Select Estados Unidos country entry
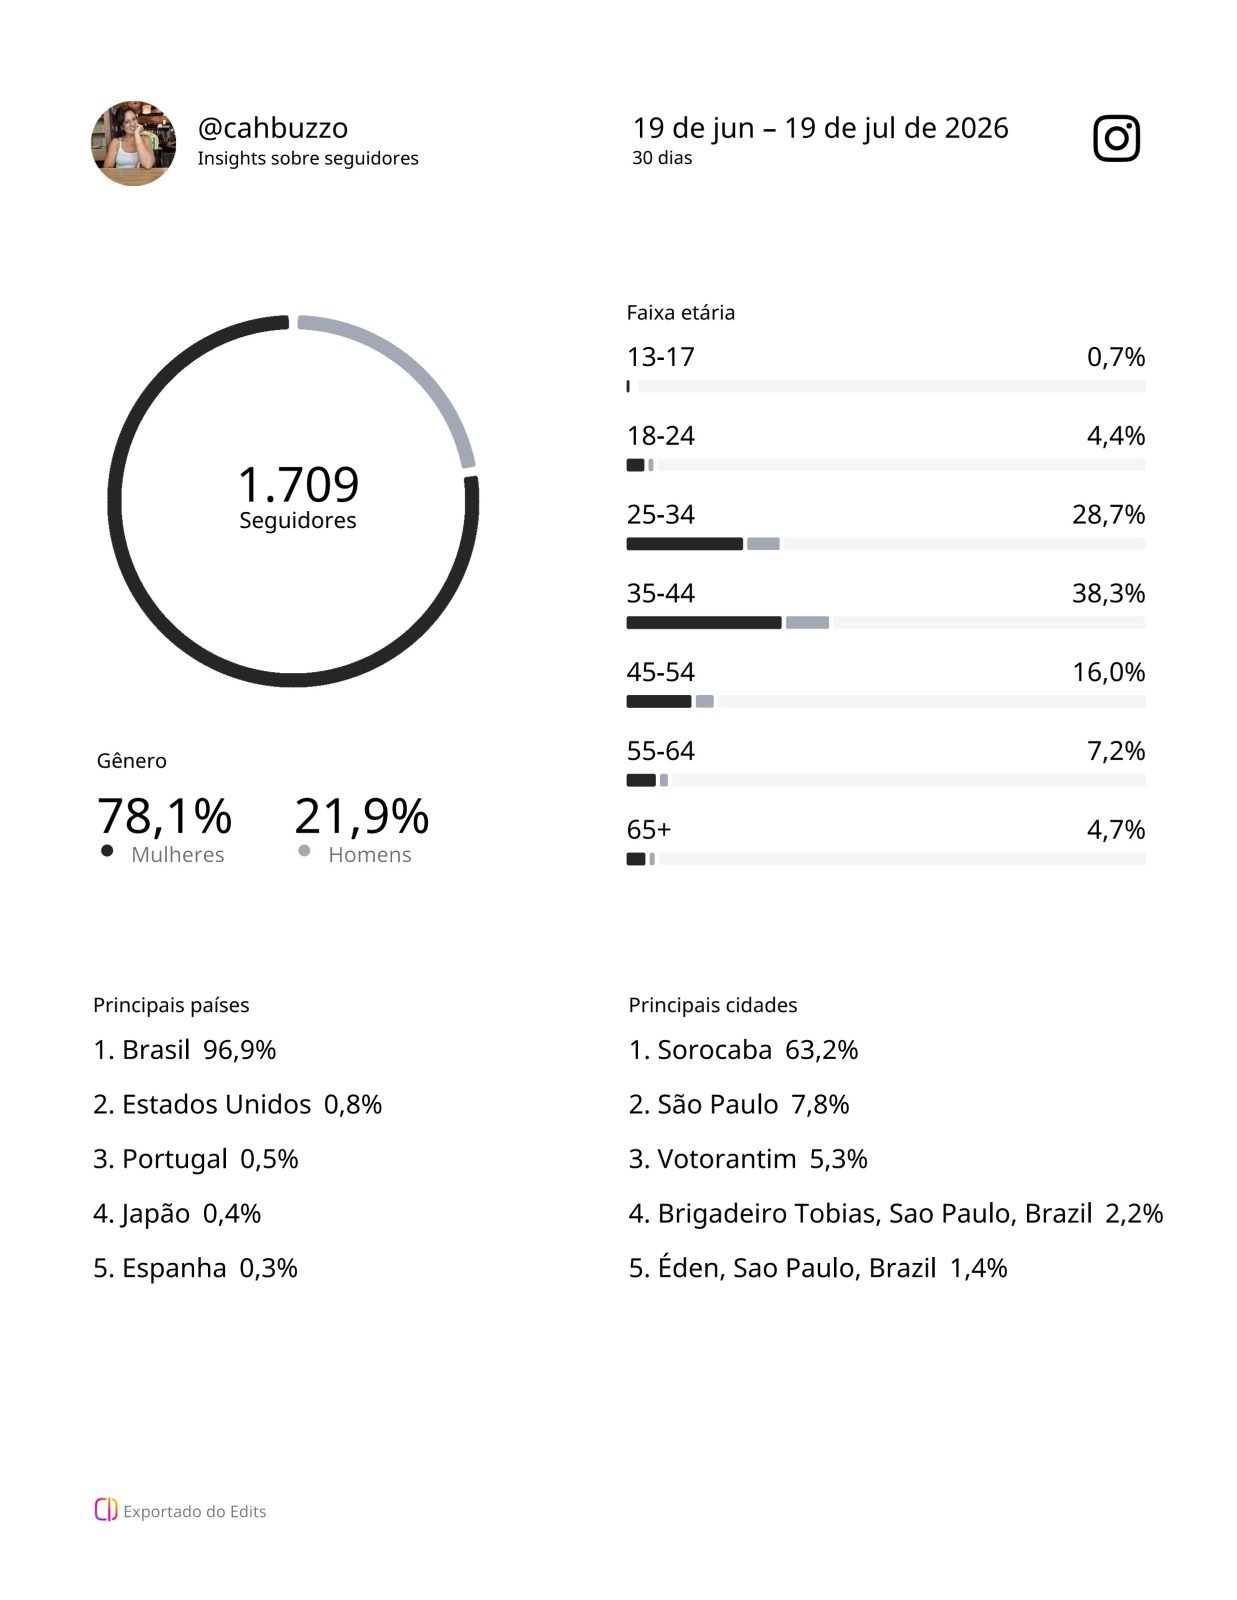The height and width of the screenshot is (1600, 1237). pyautogui.click(x=238, y=1104)
